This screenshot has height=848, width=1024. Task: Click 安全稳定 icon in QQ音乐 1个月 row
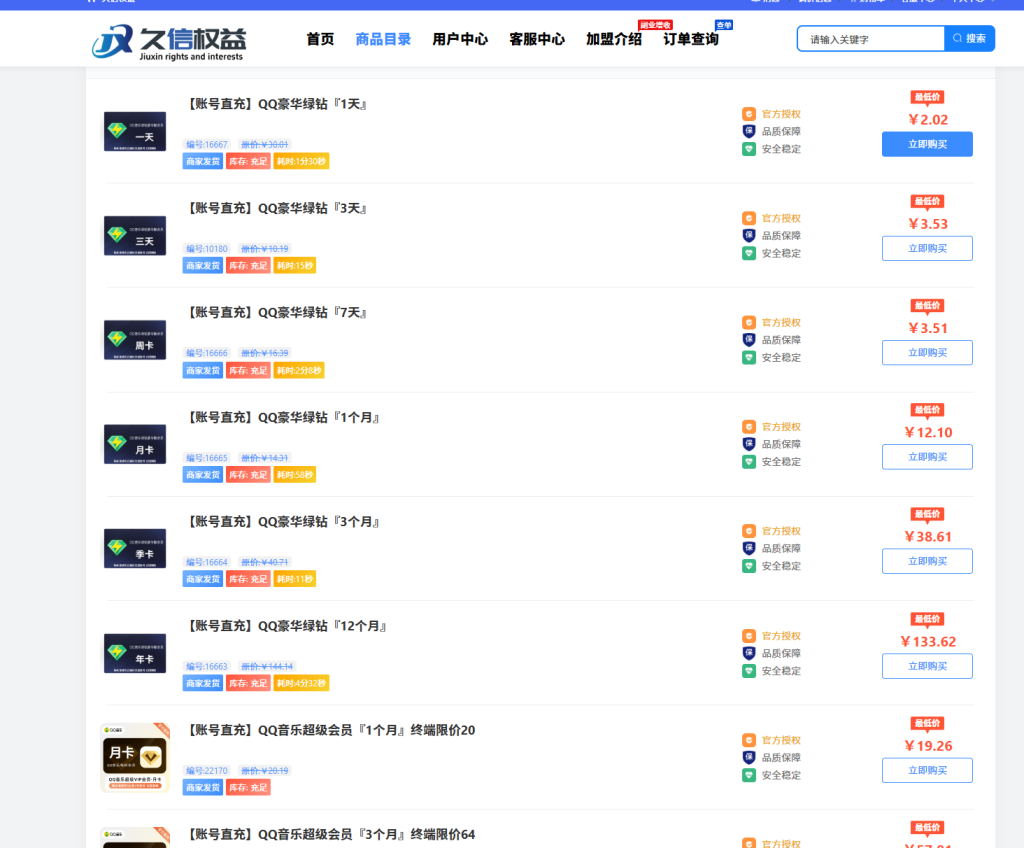[x=749, y=775]
